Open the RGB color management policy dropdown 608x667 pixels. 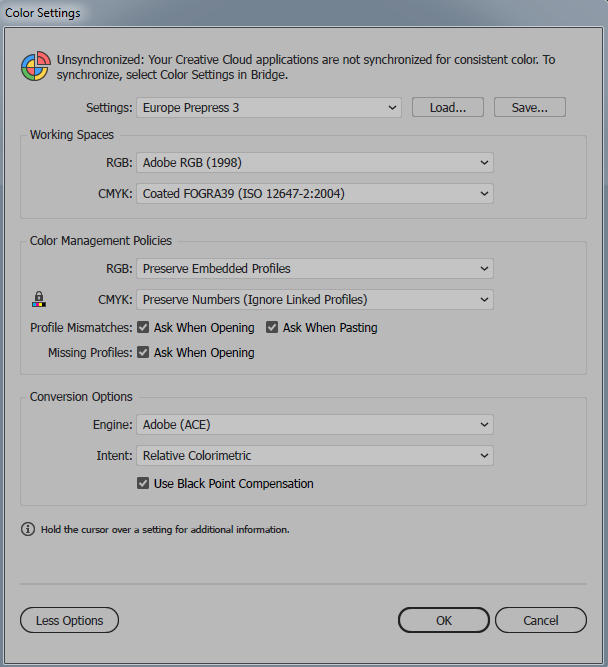click(x=315, y=268)
